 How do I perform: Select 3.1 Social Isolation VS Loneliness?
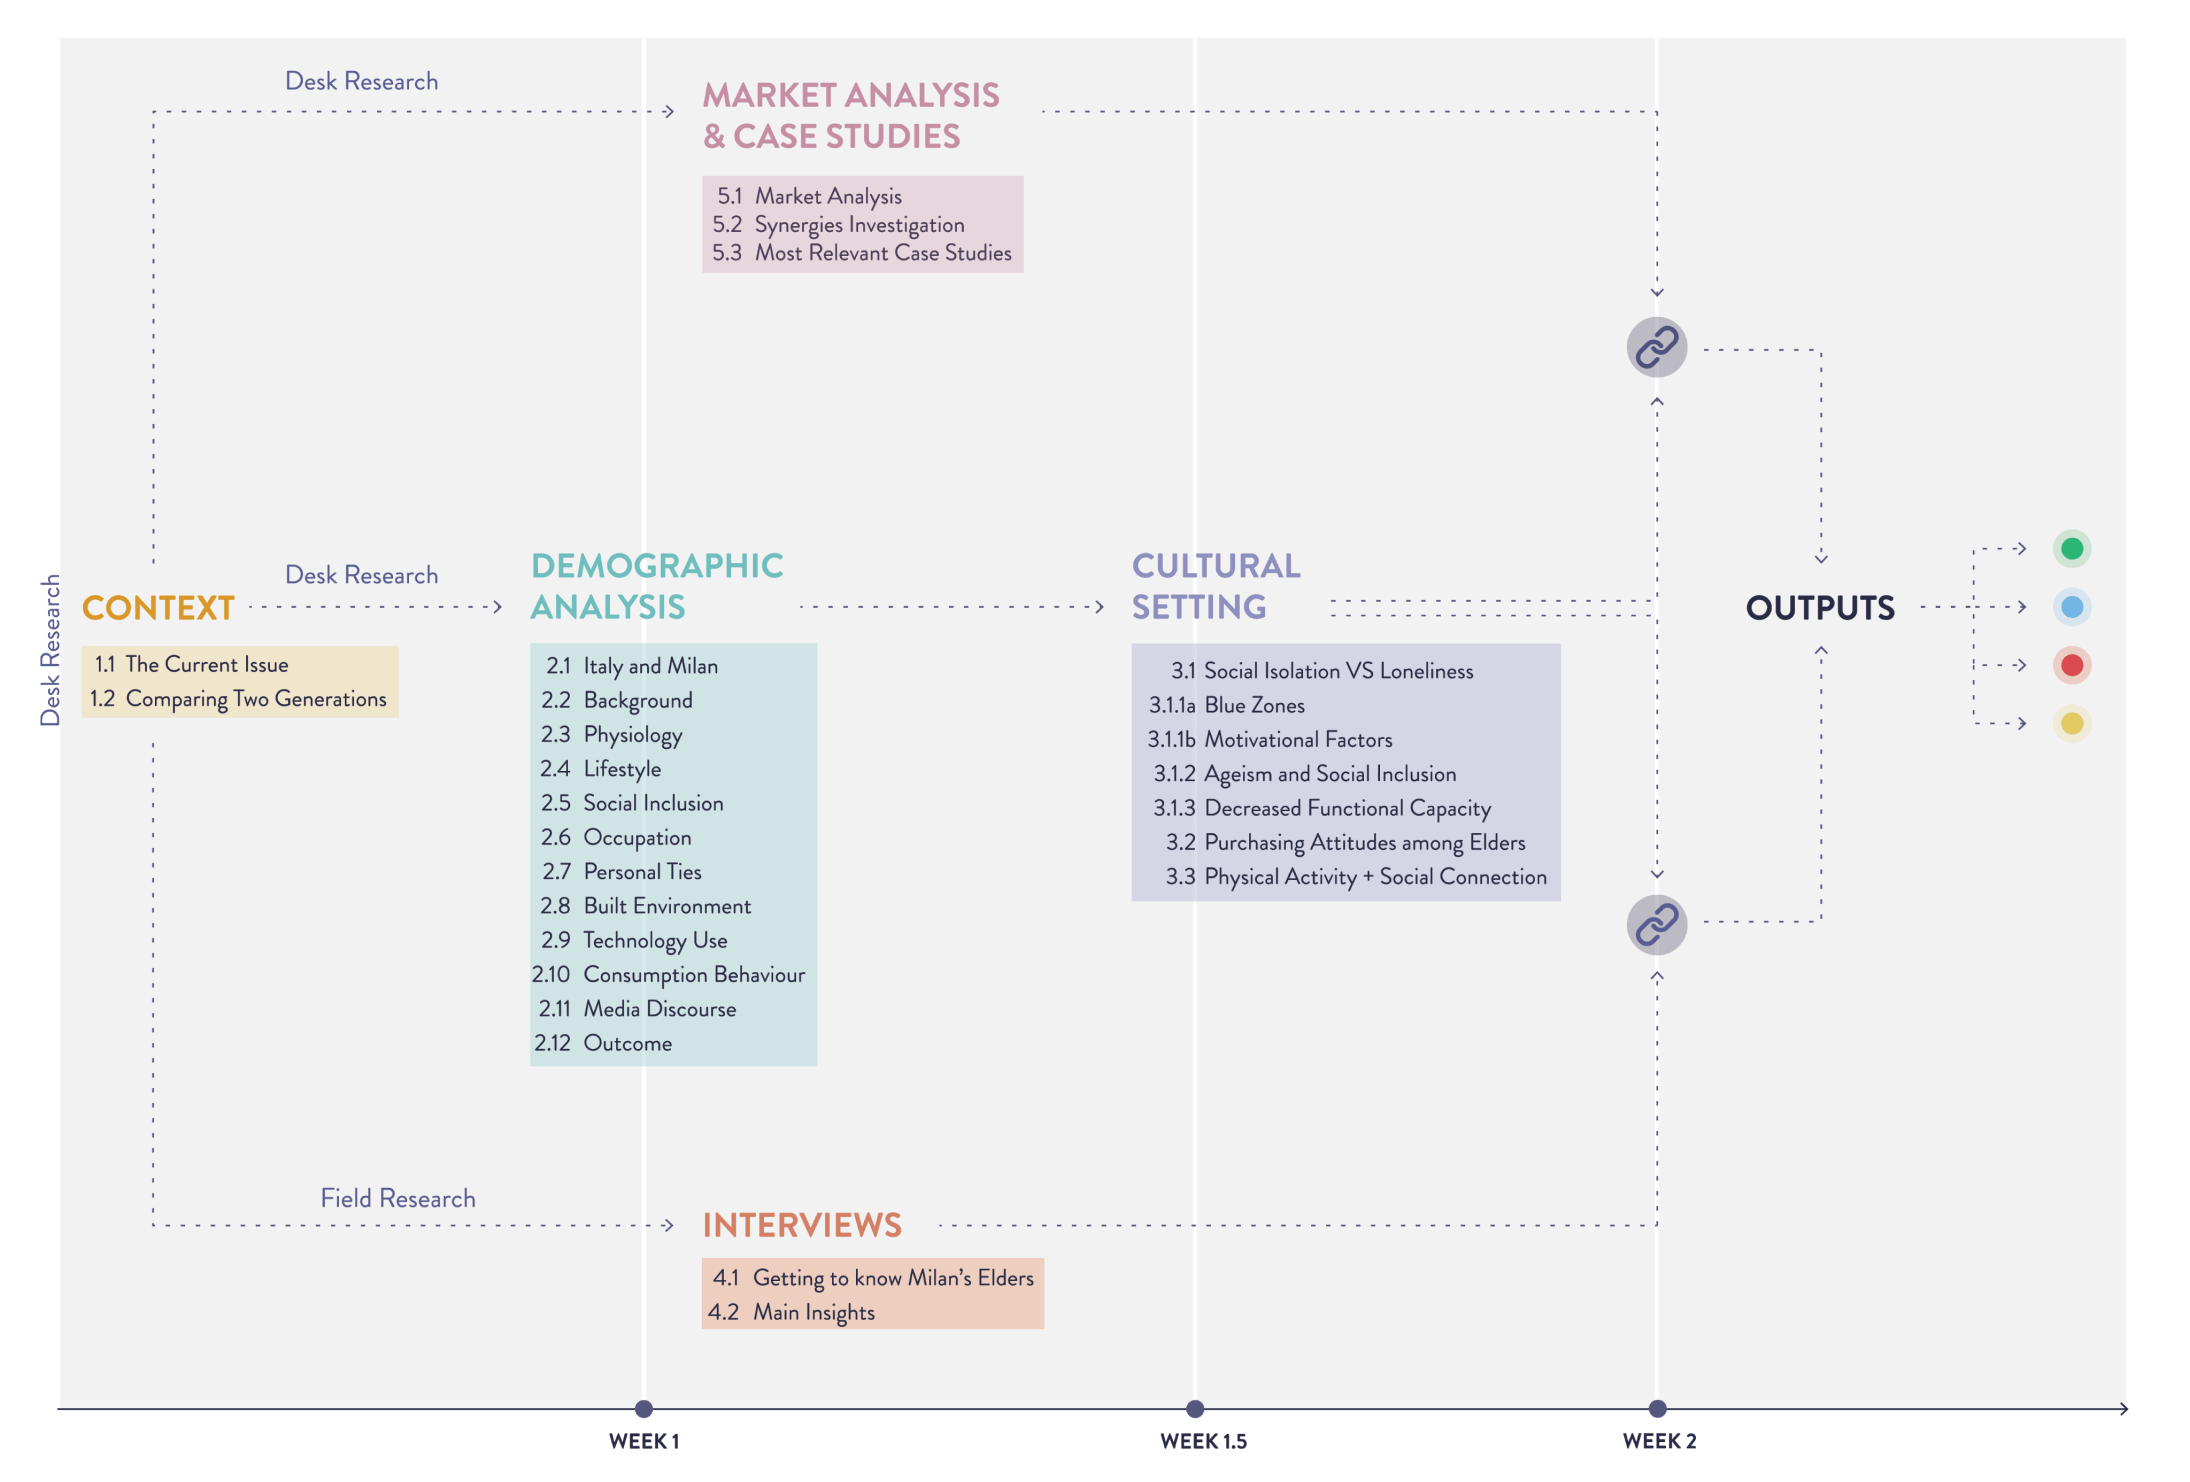[1322, 670]
